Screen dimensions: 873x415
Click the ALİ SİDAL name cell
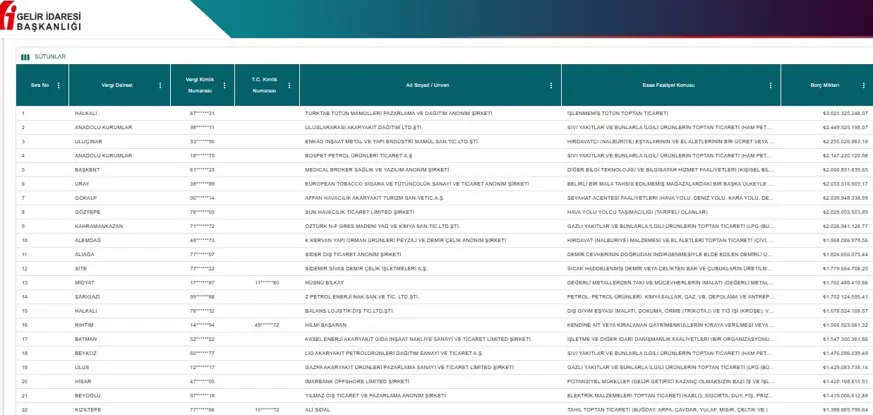[317, 410]
